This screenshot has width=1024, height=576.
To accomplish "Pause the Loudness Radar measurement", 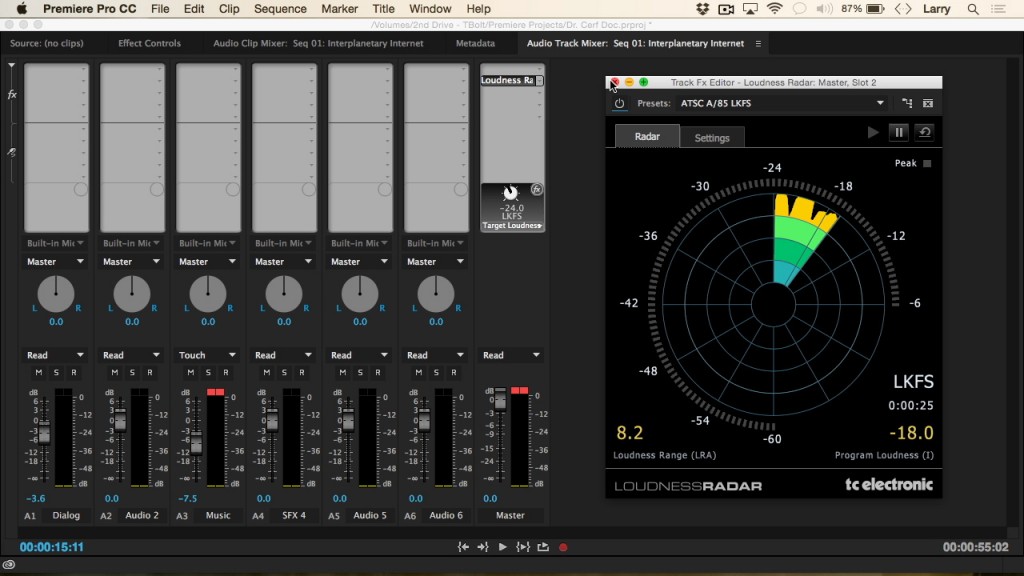I will [x=899, y=133].
